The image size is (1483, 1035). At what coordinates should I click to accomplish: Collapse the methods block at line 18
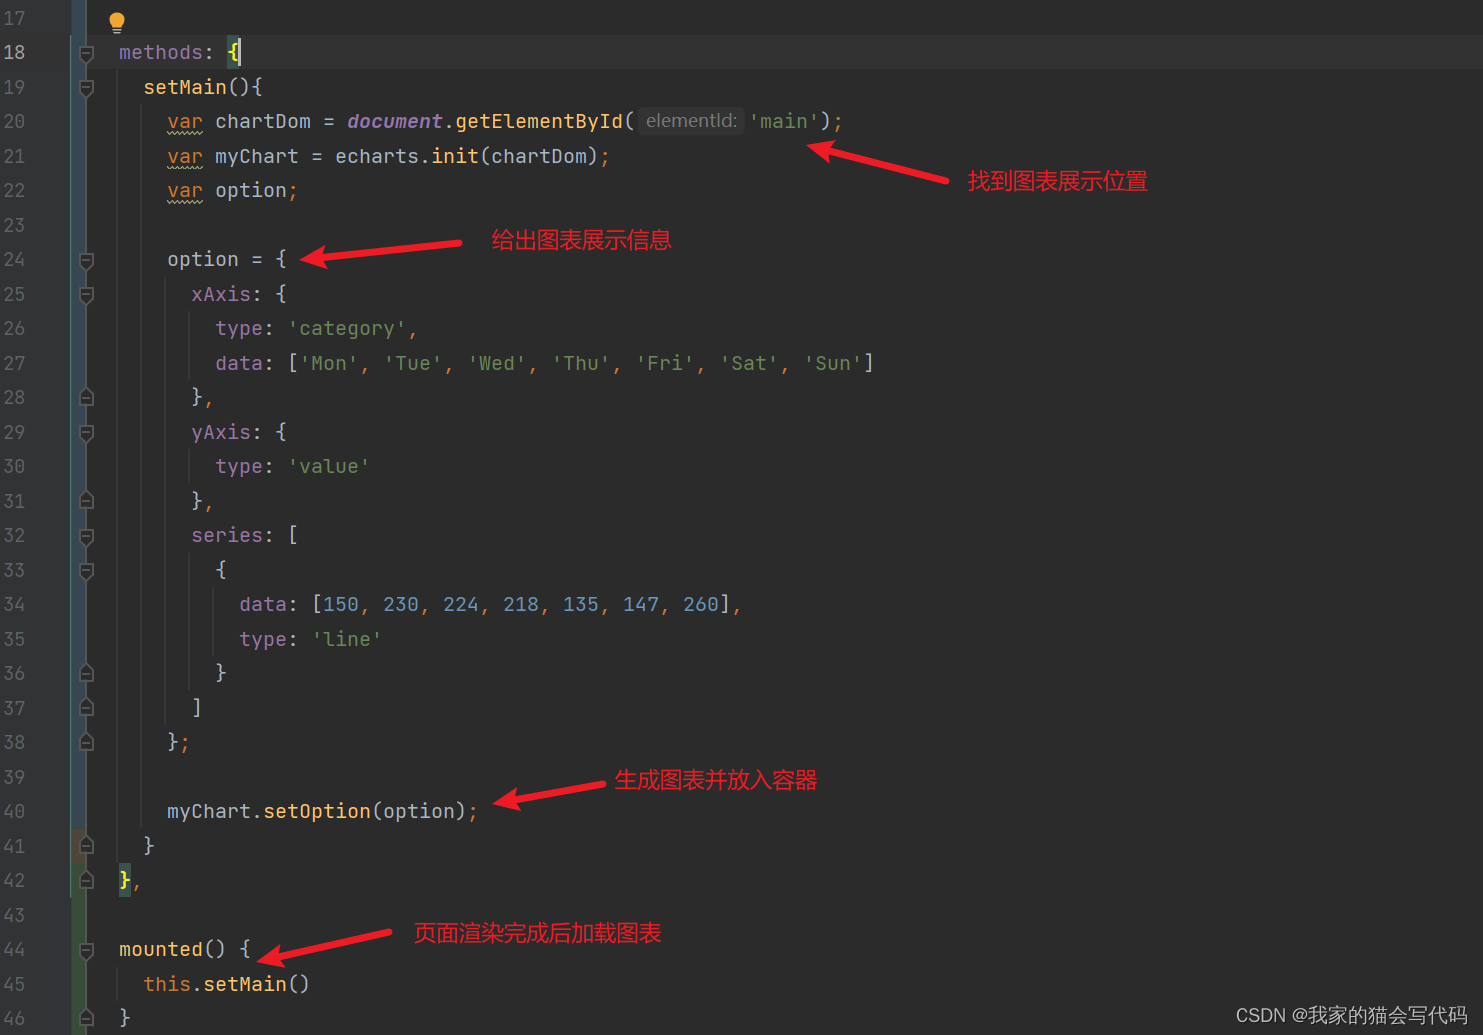point(86,52)
